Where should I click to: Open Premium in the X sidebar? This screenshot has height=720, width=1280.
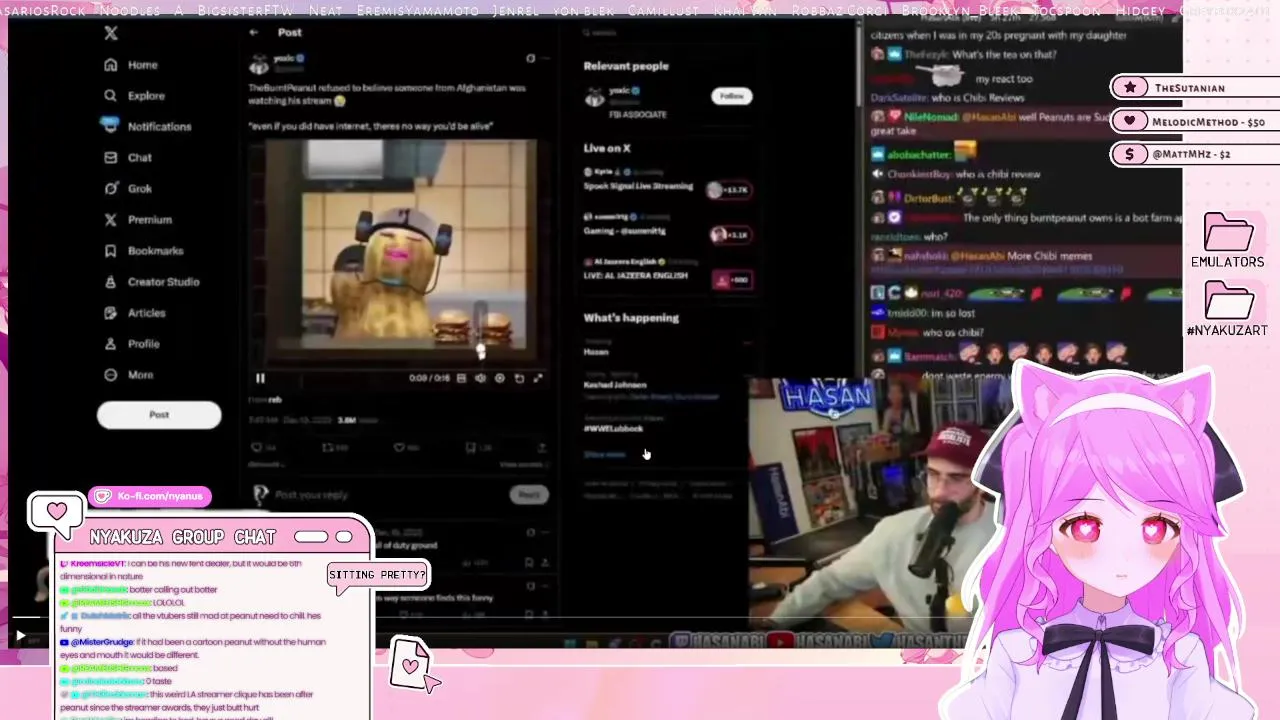point(138,220)
